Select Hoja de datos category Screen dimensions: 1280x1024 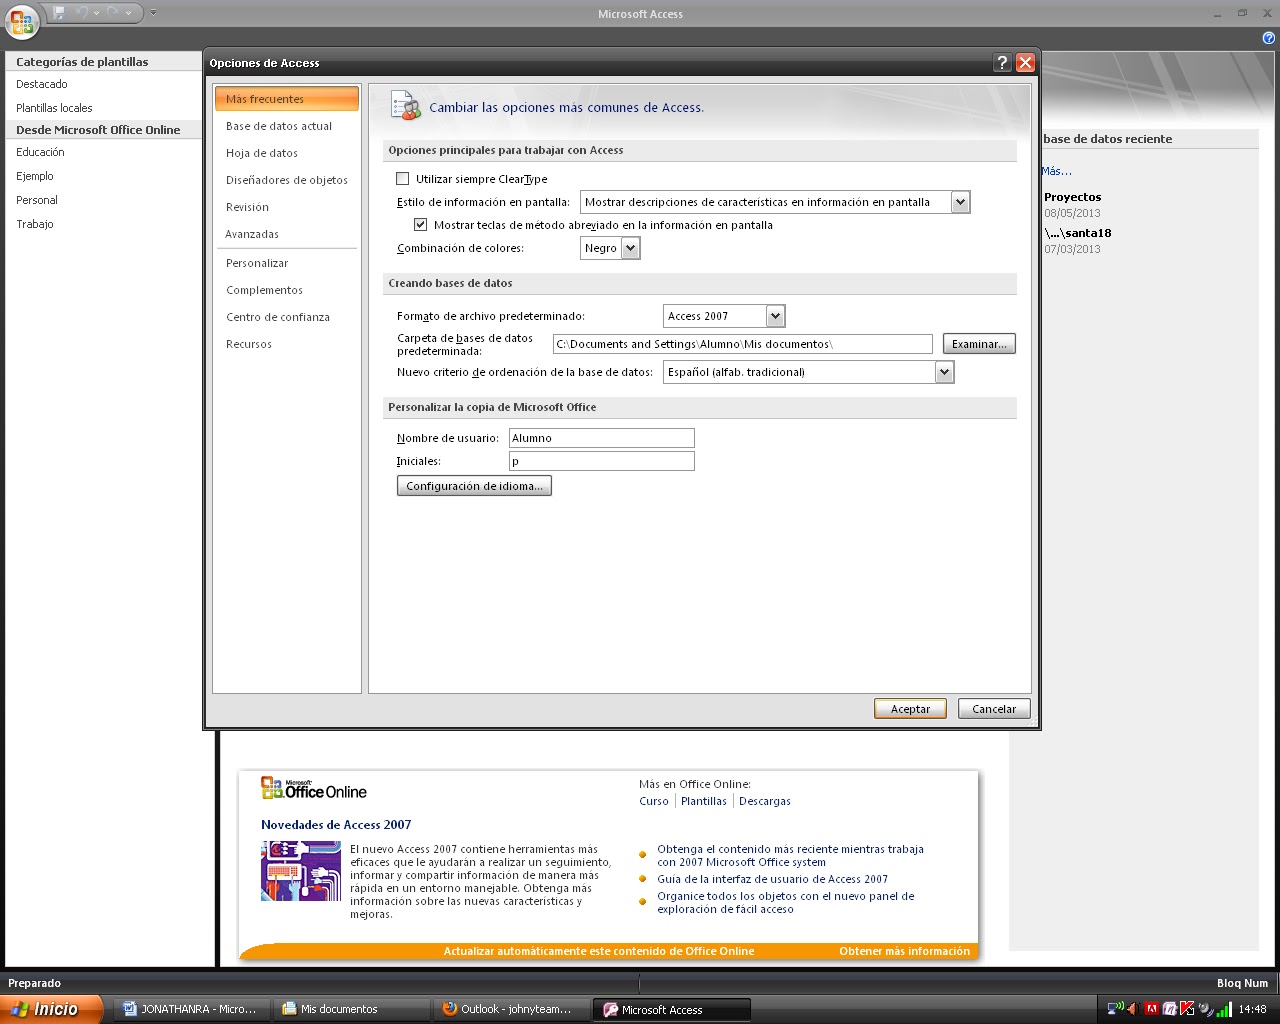point(287,153)
